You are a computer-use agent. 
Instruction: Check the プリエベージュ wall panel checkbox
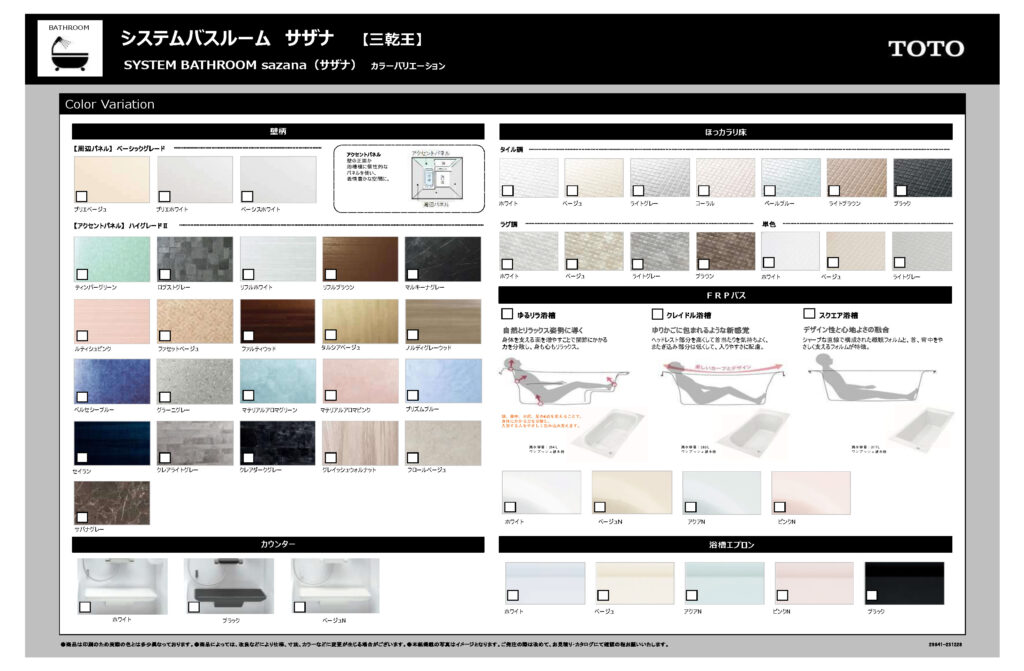82,196
